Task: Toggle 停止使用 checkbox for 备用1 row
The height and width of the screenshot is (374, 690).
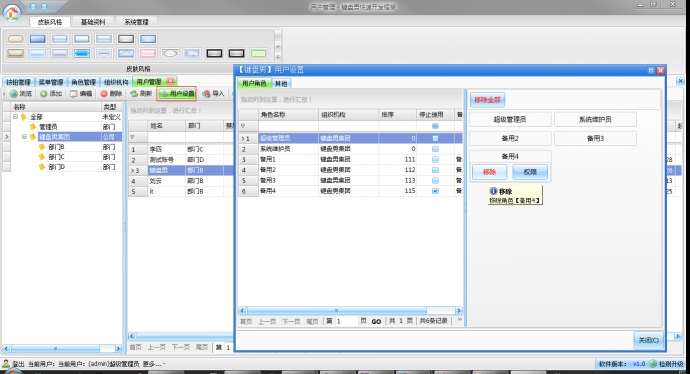Action: (435, 159)
